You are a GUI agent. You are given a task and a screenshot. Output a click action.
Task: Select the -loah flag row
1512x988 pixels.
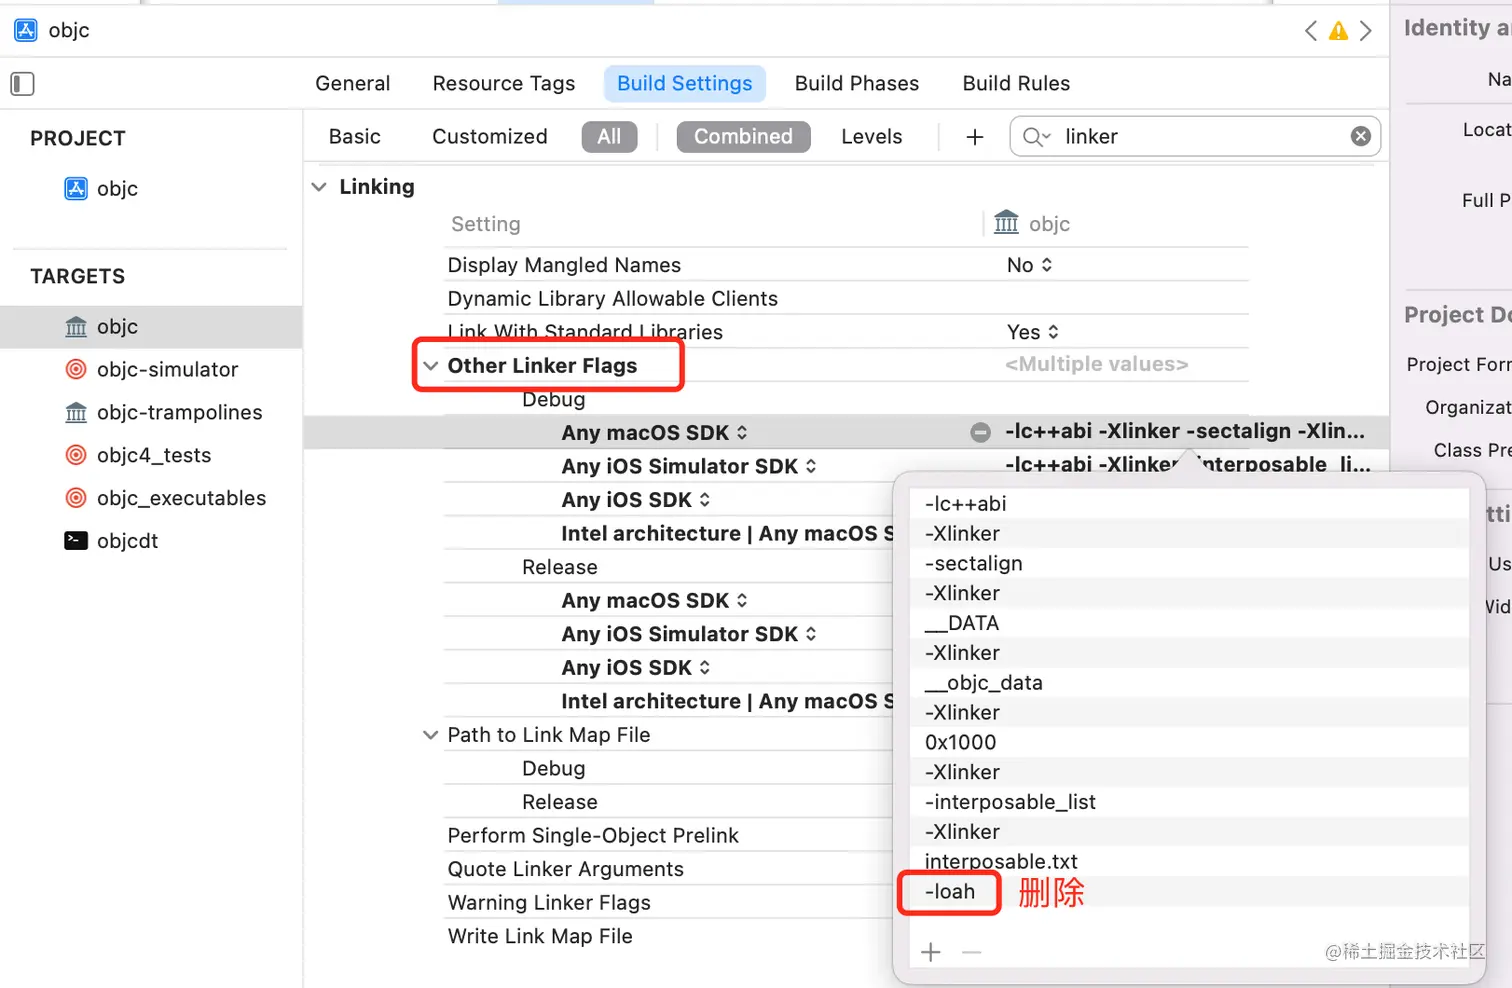1190,892
